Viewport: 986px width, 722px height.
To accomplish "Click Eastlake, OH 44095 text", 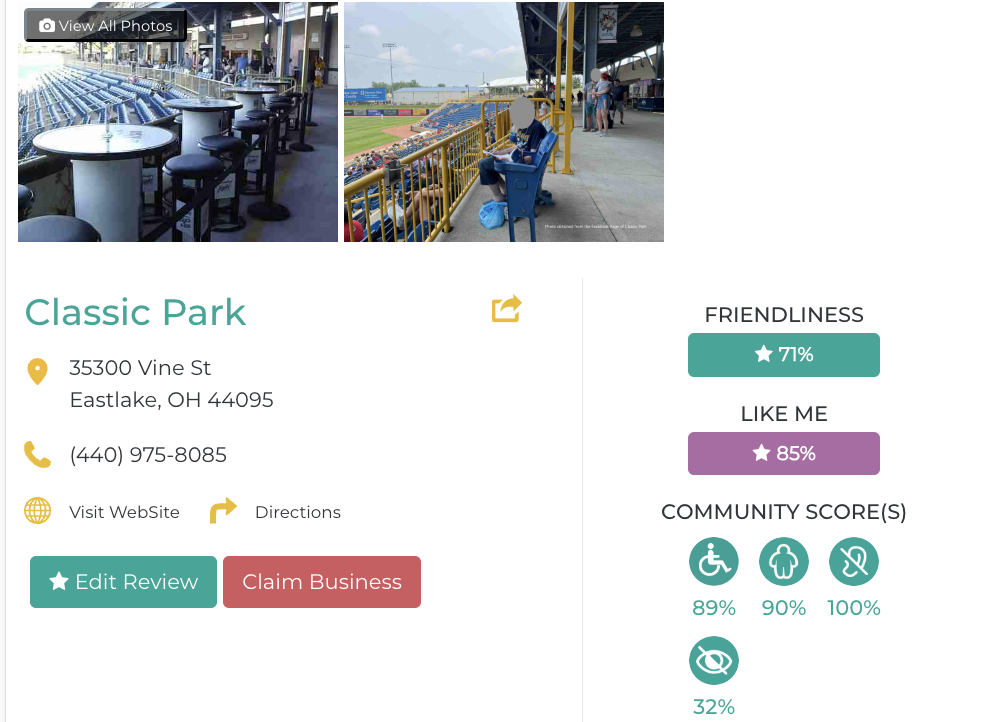I will coord(172,400).
